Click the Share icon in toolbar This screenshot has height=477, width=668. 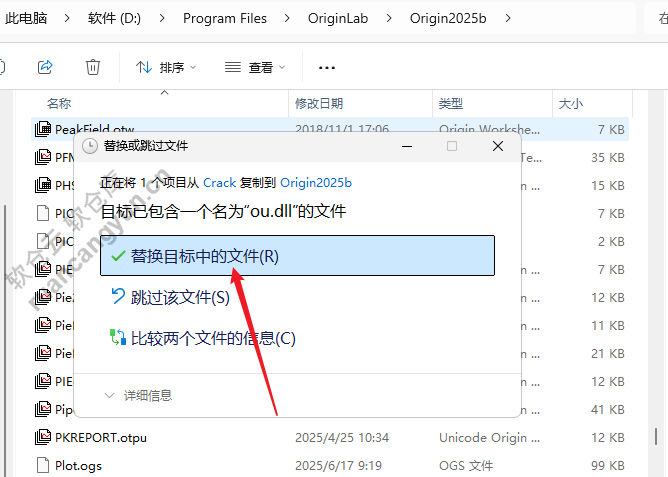[x=45, y=67]
